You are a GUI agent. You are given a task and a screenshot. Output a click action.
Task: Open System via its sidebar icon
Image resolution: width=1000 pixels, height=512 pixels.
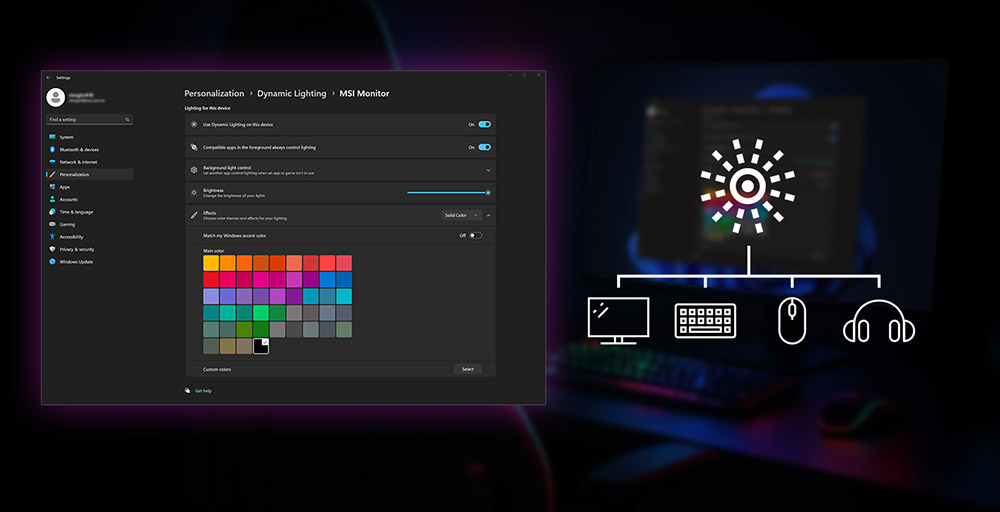point(52,137)
